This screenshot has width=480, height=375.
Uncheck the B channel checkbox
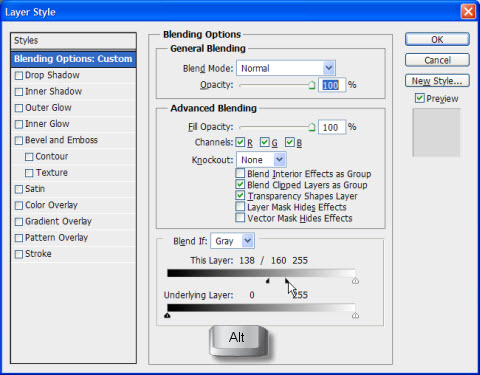(x=289, y=142)
